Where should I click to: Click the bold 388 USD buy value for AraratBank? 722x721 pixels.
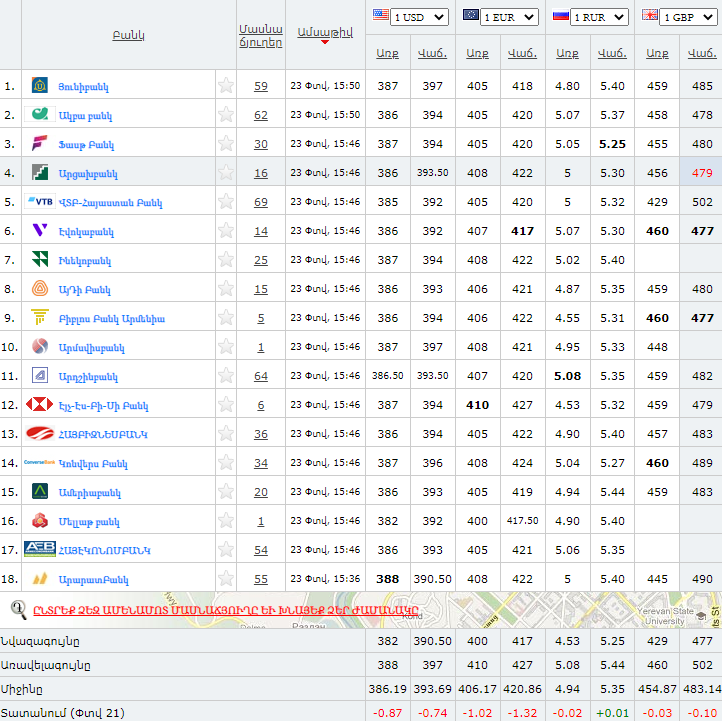(x=387, y=579)
